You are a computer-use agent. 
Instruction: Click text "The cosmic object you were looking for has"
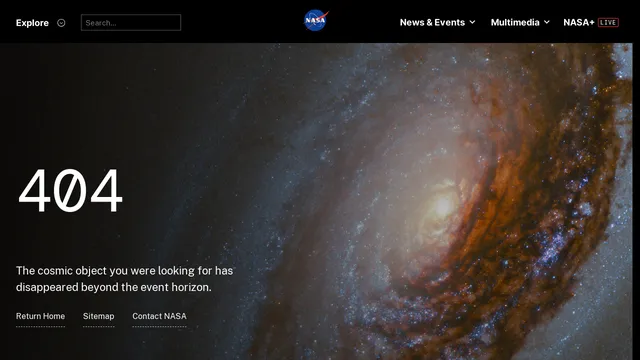[x=124, y=271]
